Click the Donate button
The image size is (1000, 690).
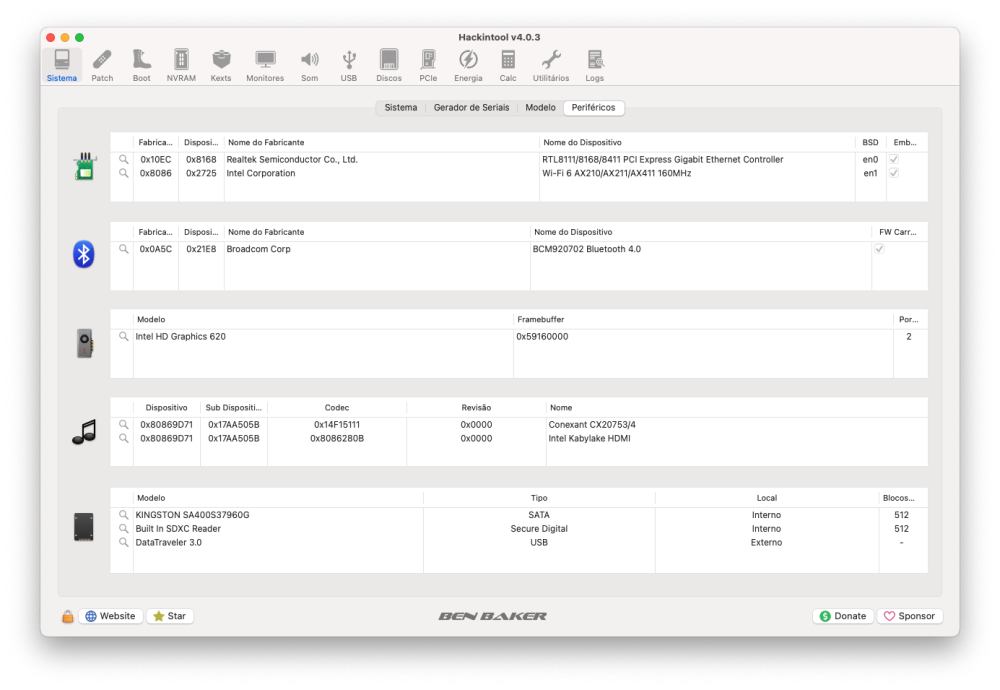point(842,616)
